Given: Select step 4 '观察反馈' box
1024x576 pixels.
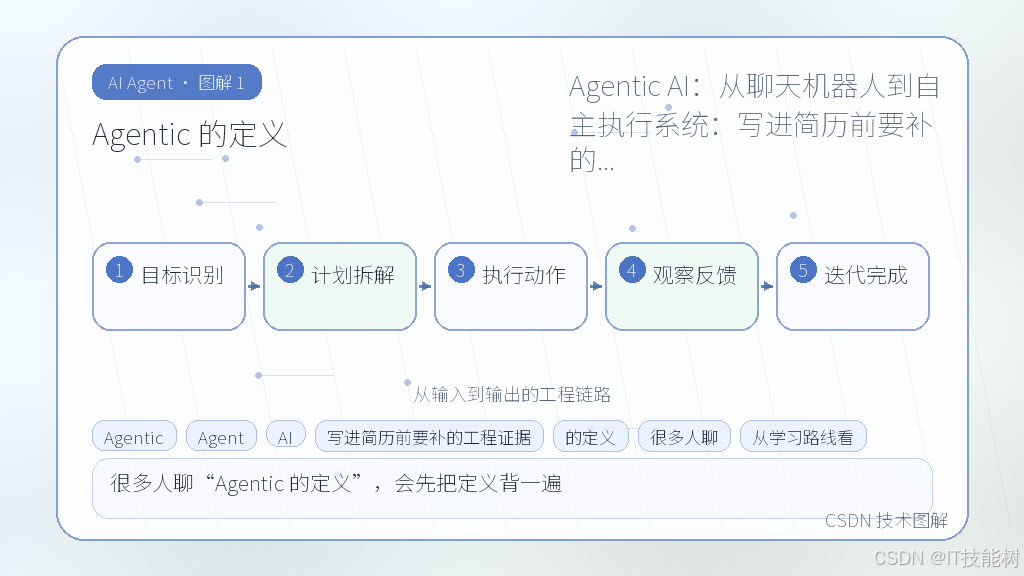Looking at the screenshot, I should (682, 286).
